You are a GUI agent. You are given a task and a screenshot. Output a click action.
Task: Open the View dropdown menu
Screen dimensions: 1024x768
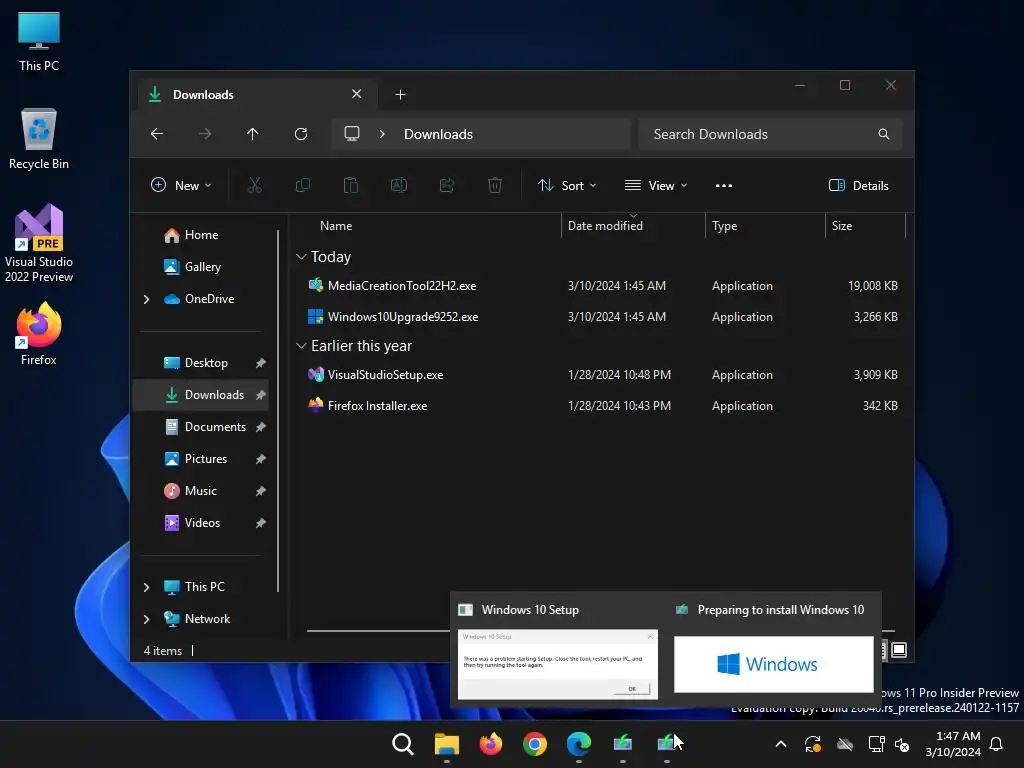[656, 185]
